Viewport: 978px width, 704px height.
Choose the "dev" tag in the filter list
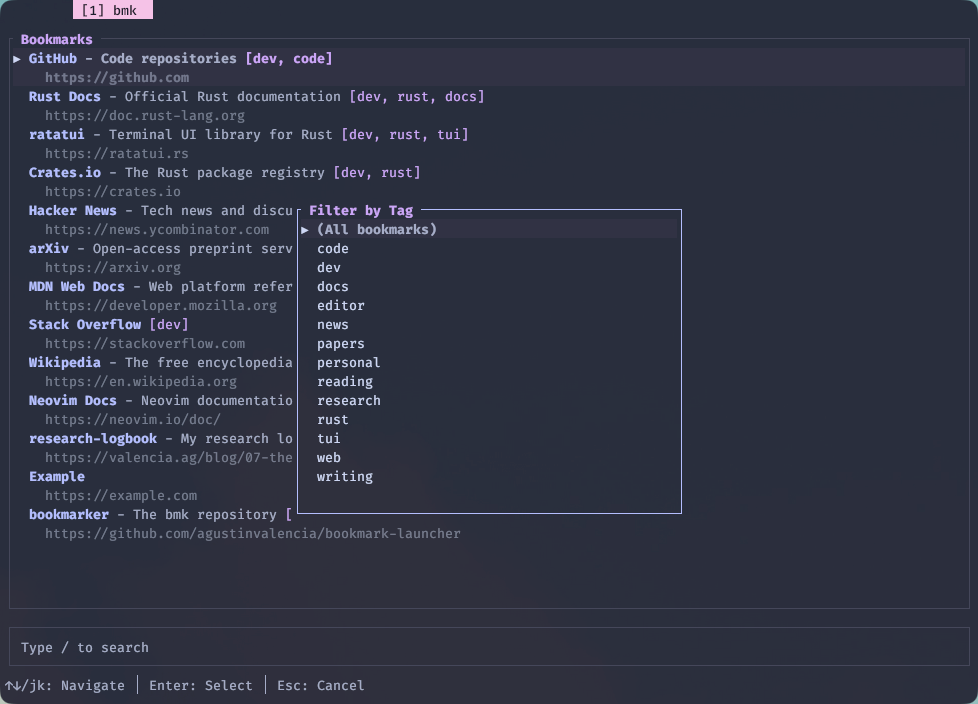coord(329,268)
